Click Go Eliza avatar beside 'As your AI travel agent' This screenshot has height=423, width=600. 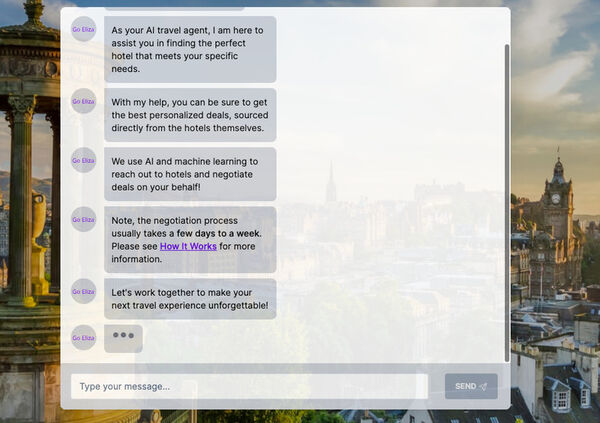[83, 29]
